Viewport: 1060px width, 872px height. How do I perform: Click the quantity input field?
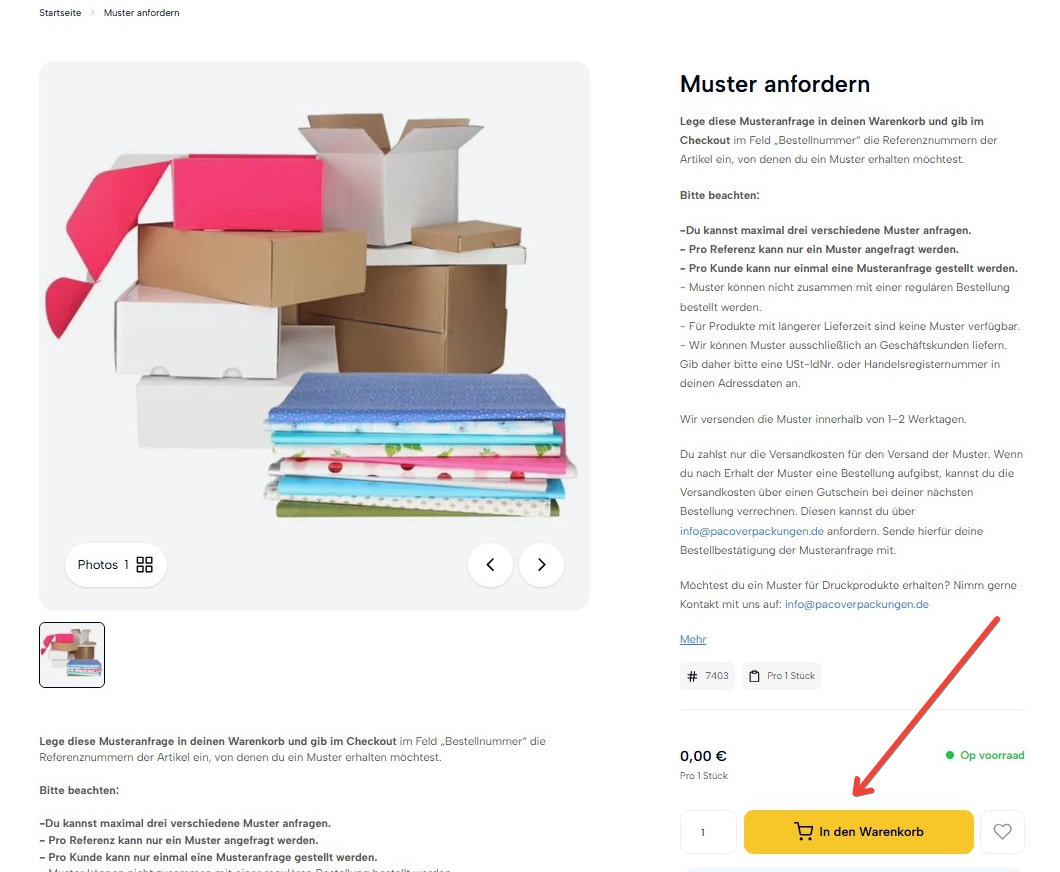pyautogui.click(x=708, y=831)
